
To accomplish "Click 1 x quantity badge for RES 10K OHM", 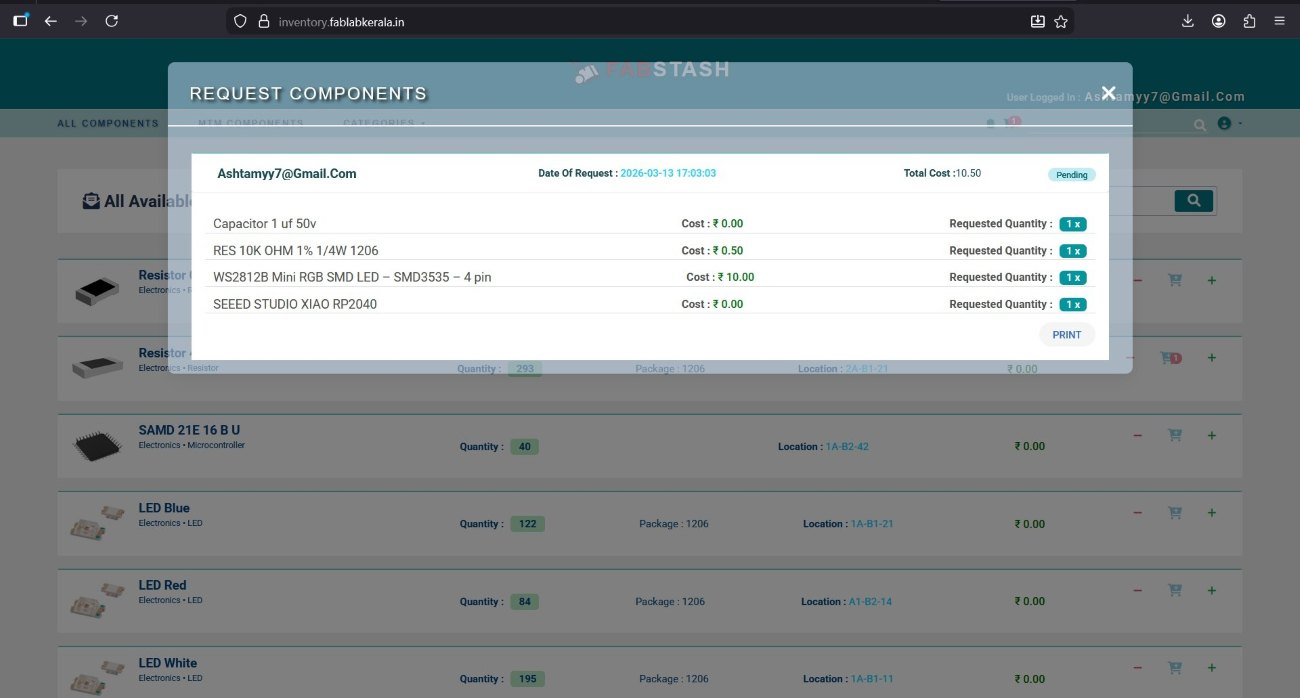I will click(1073, 251).
